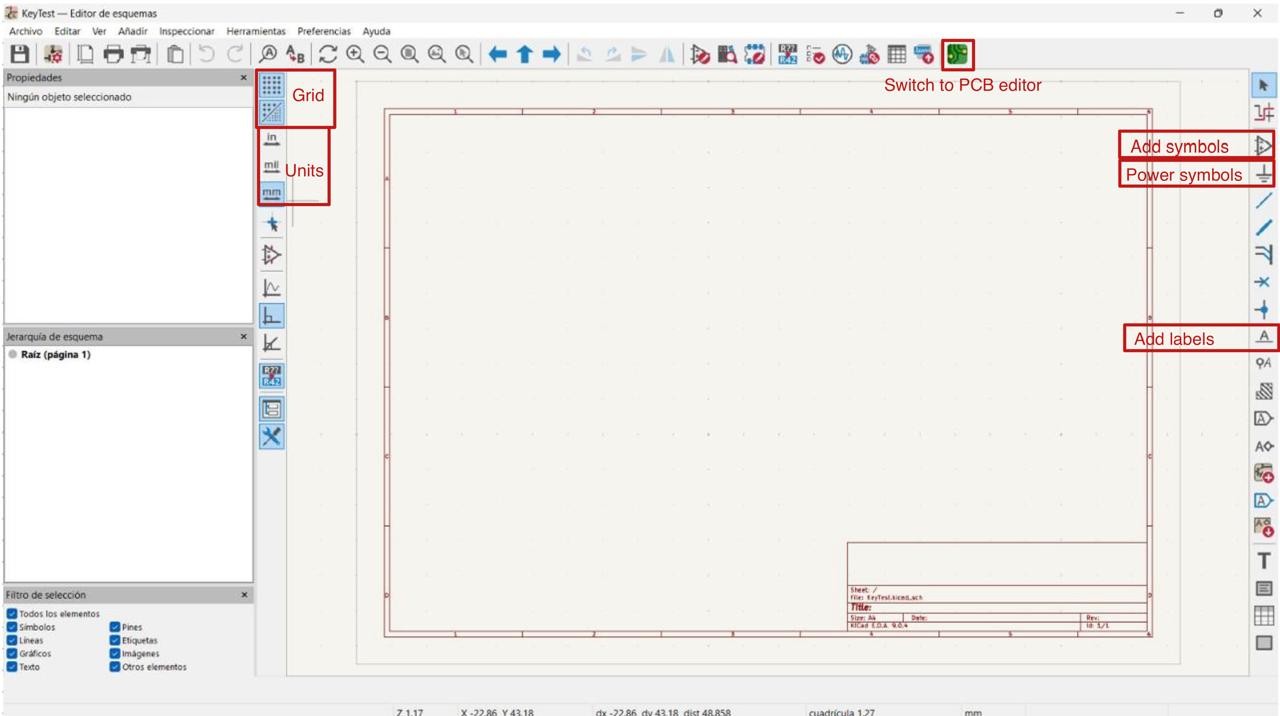Open Find and Replace from the toolbar
The width and height of the screenshot is (1280, 716).
(295, 54)
